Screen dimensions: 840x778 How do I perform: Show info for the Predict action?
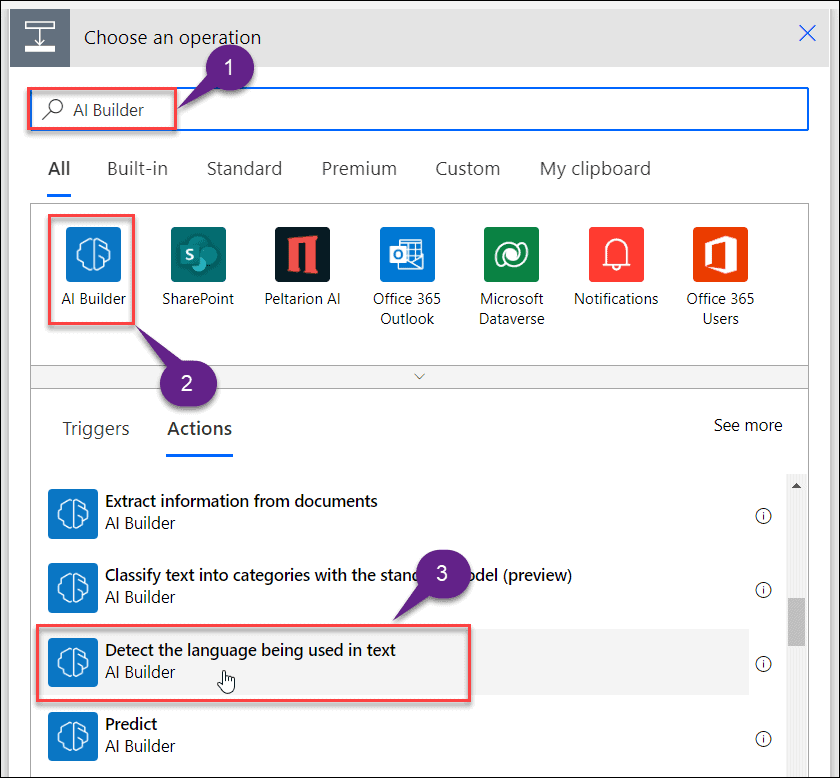[x=763, y=738]
